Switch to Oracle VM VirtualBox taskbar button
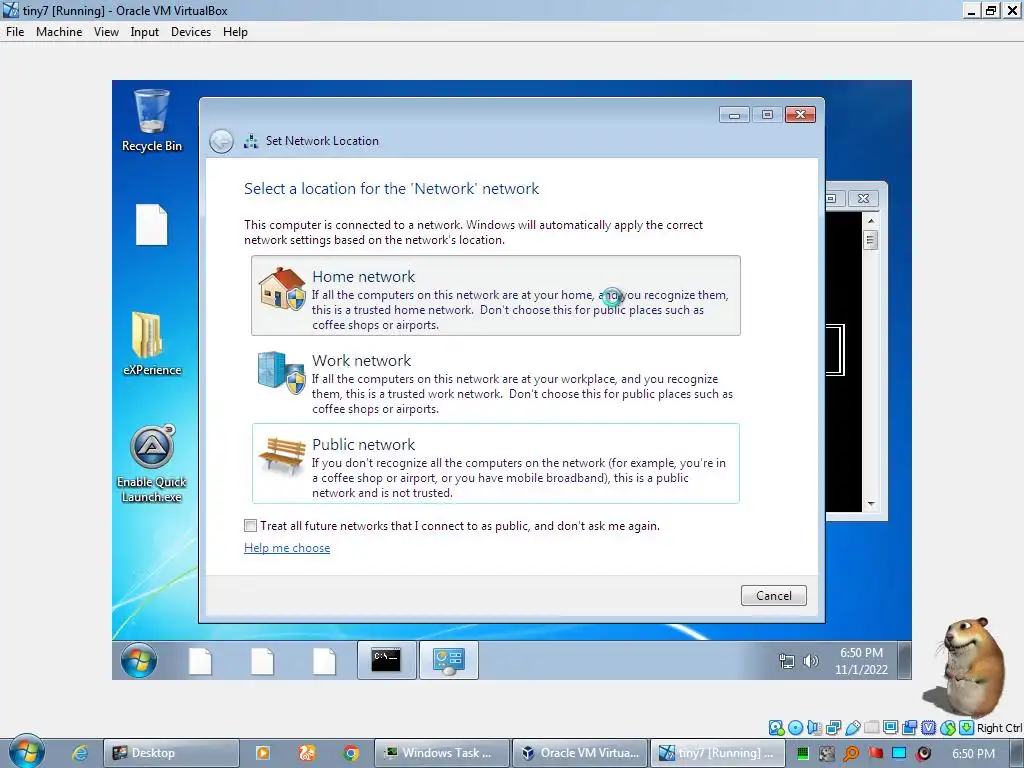The image size is (1024, 768). point(581,753)
